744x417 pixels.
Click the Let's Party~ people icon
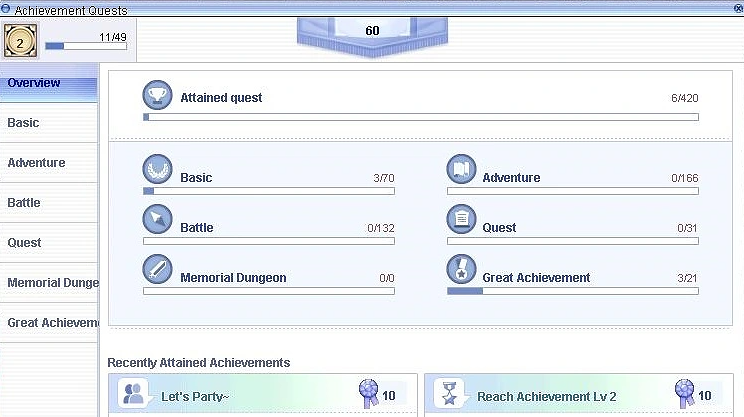click(134, 394)
